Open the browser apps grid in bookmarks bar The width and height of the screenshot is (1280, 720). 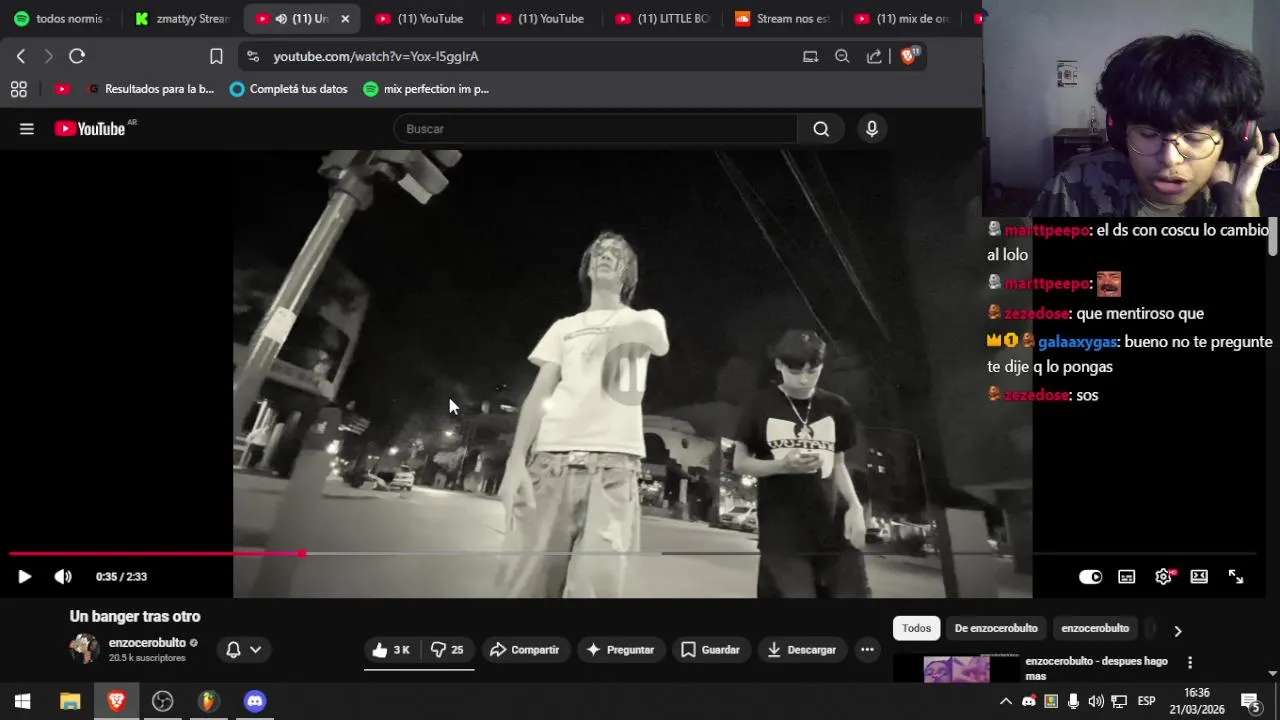coord(18,89)
